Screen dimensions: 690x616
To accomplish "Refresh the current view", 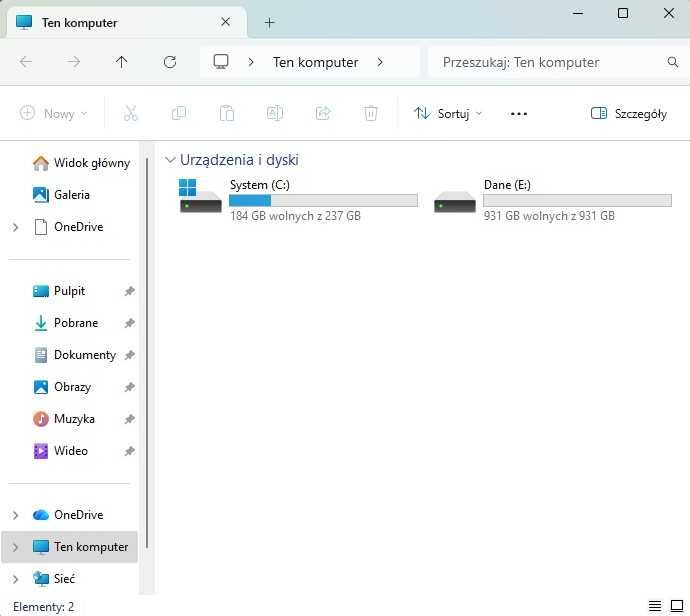I will click(x=170, y=62).
